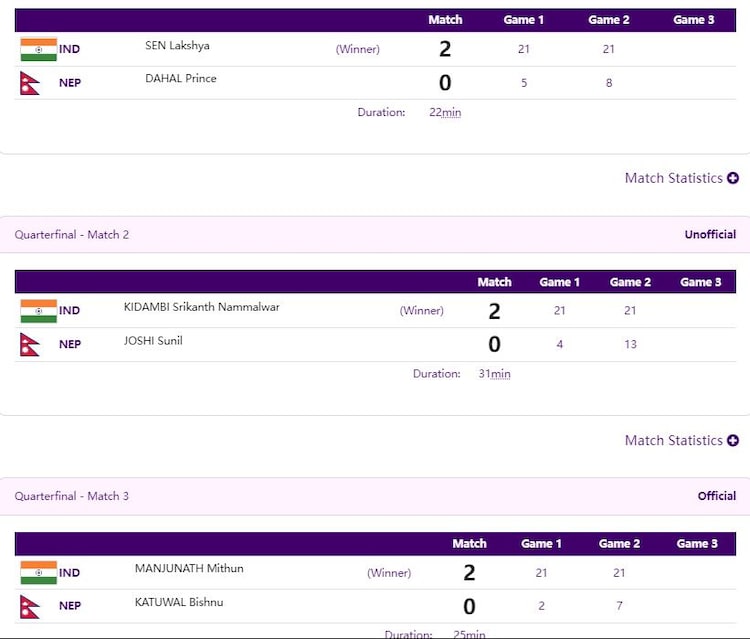This screenshot has width=750, height=639.
Task: Open MANJUNATH Mithun player entry
Action: 189,569
